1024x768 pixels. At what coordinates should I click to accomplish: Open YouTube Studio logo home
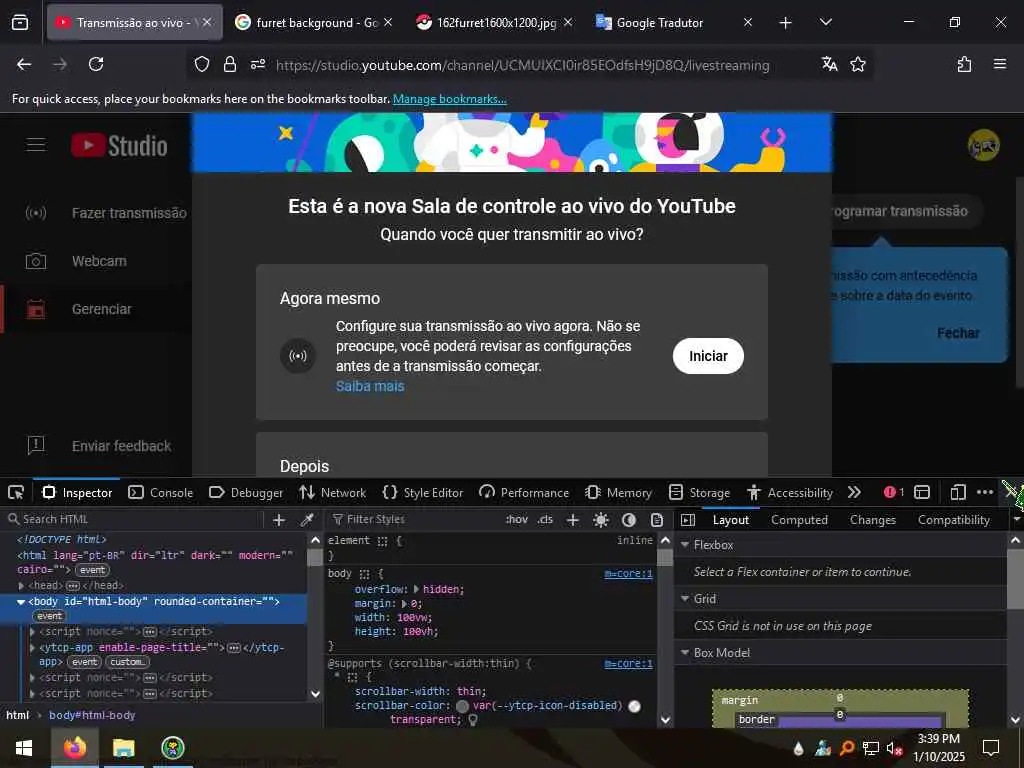120,146
